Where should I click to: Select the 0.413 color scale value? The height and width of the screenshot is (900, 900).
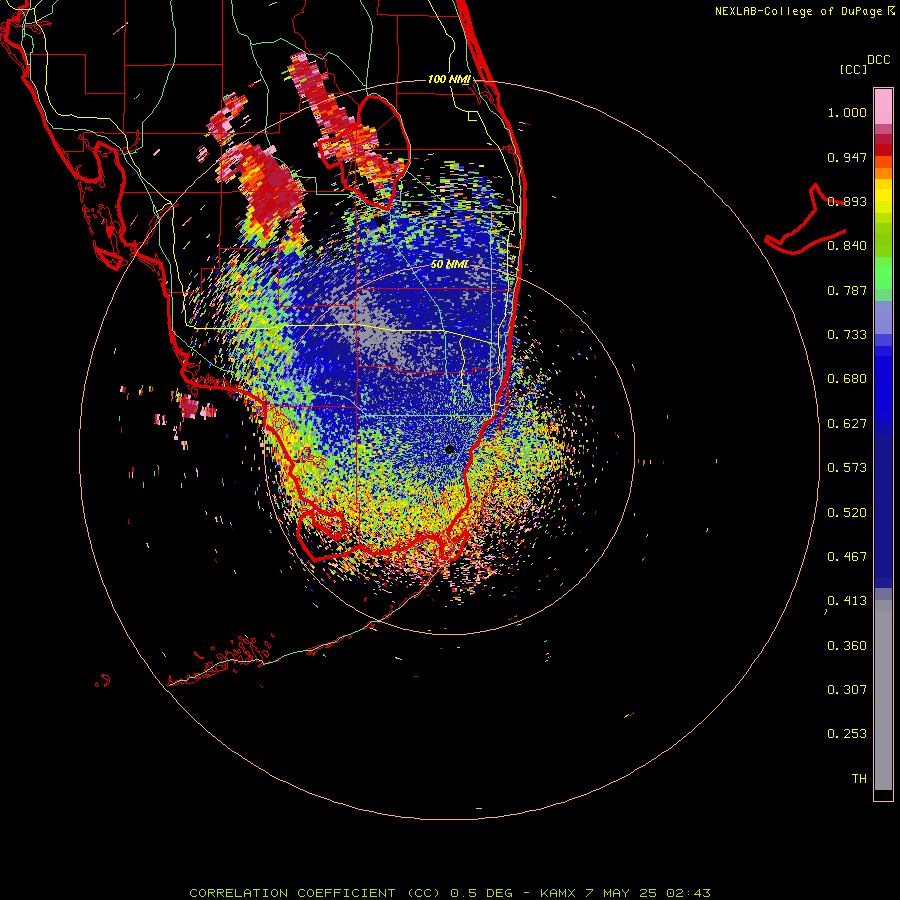(x=847, y=601)
